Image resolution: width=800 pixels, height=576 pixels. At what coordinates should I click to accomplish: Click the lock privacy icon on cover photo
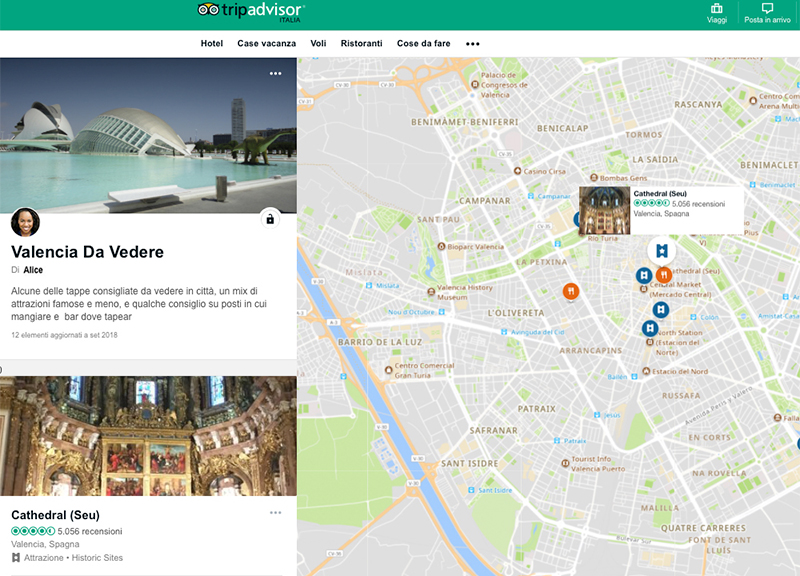[269, 218]
